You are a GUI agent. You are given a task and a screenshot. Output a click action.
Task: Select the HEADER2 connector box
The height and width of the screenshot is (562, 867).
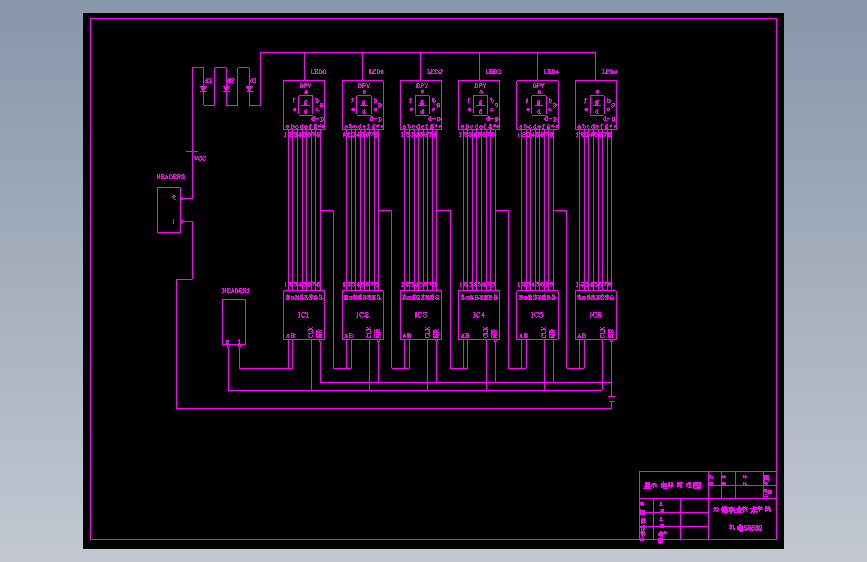tap(169, 210)
